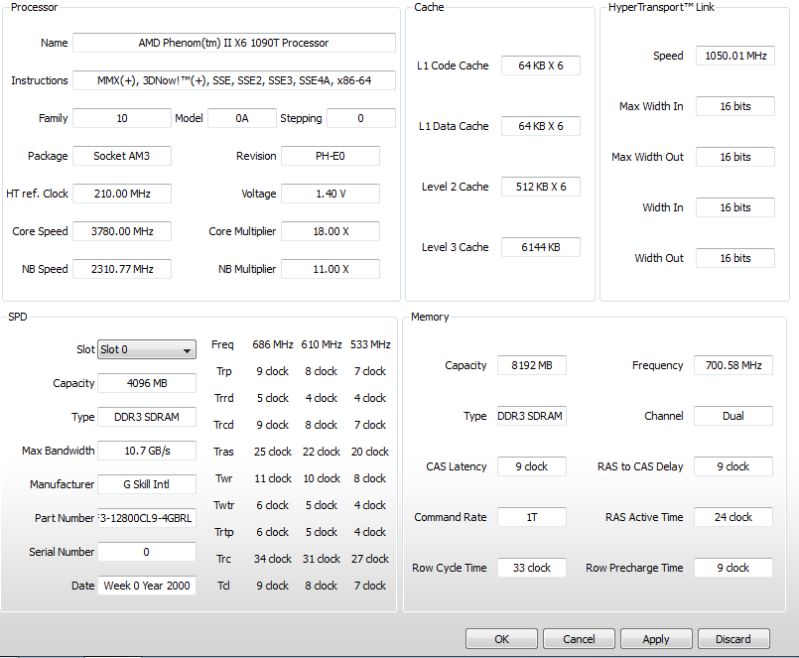Click the NB Speed 2310.77 MHz field
The height and width of the screenshot is (658, 799).
click(122, 269)
